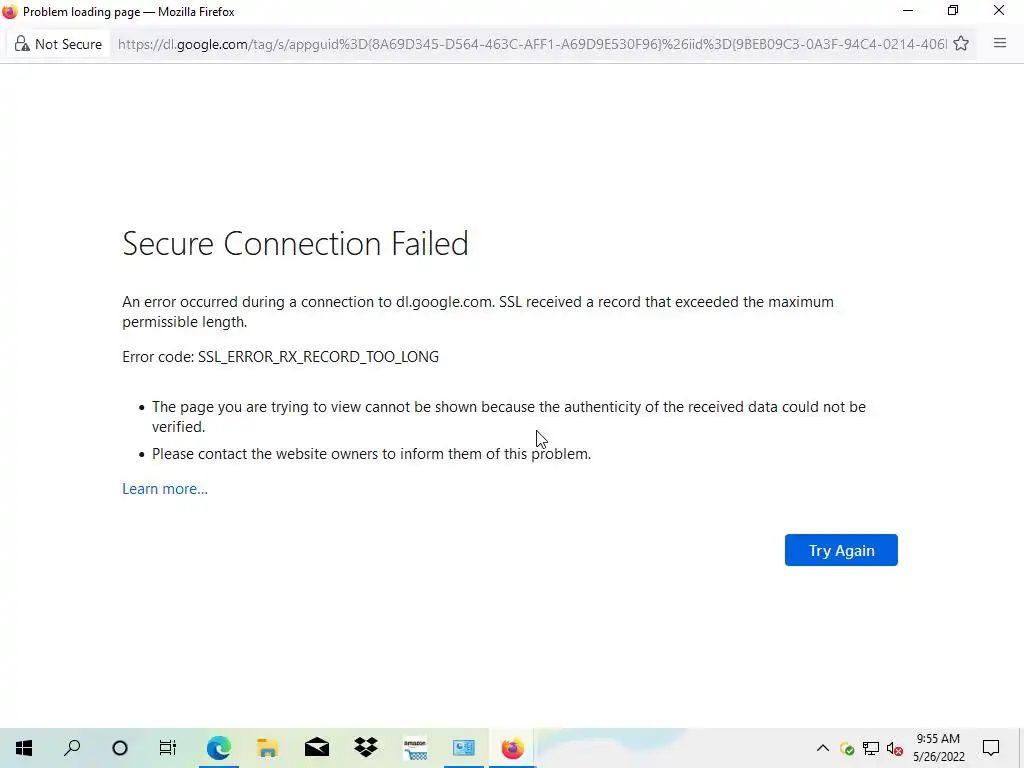Switch to Firefox on the taskbar
Screen dimensions: 1024x768
pyautogui.click(x=513, y=748)
